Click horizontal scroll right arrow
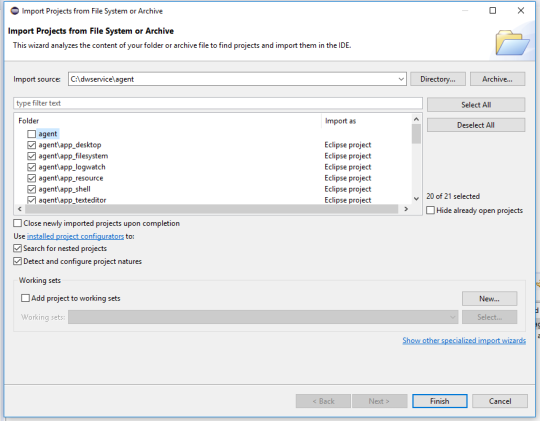 point(406,209)
